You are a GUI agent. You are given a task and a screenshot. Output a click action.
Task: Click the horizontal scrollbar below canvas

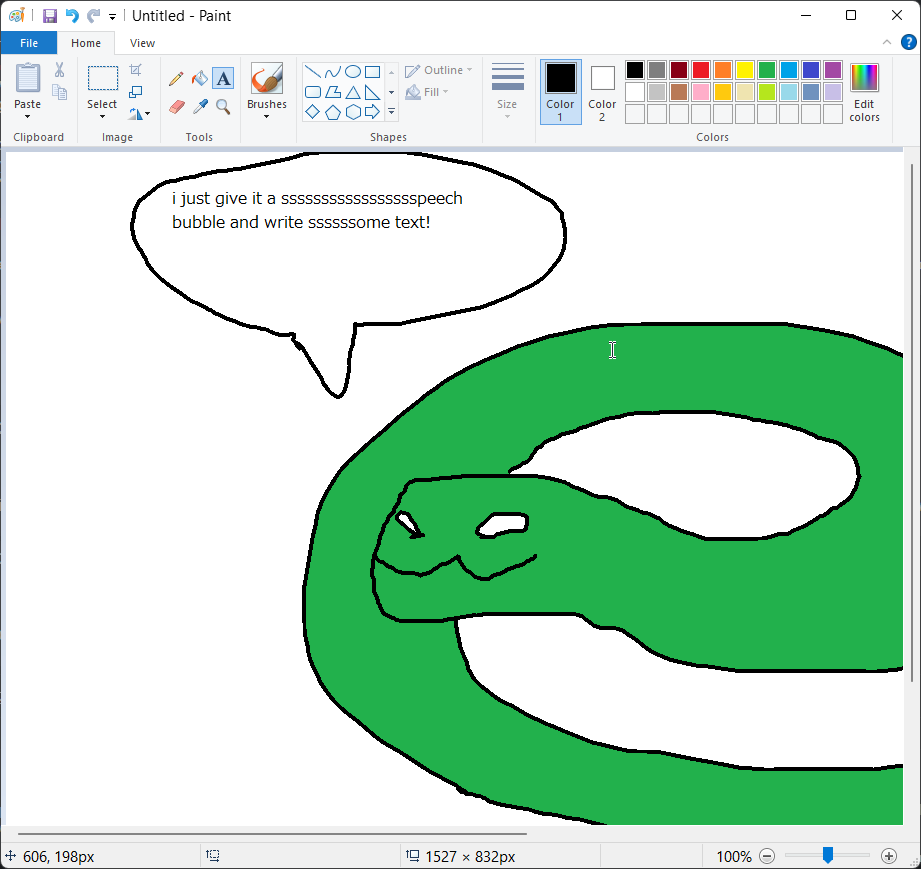click(x=272, y=833)
